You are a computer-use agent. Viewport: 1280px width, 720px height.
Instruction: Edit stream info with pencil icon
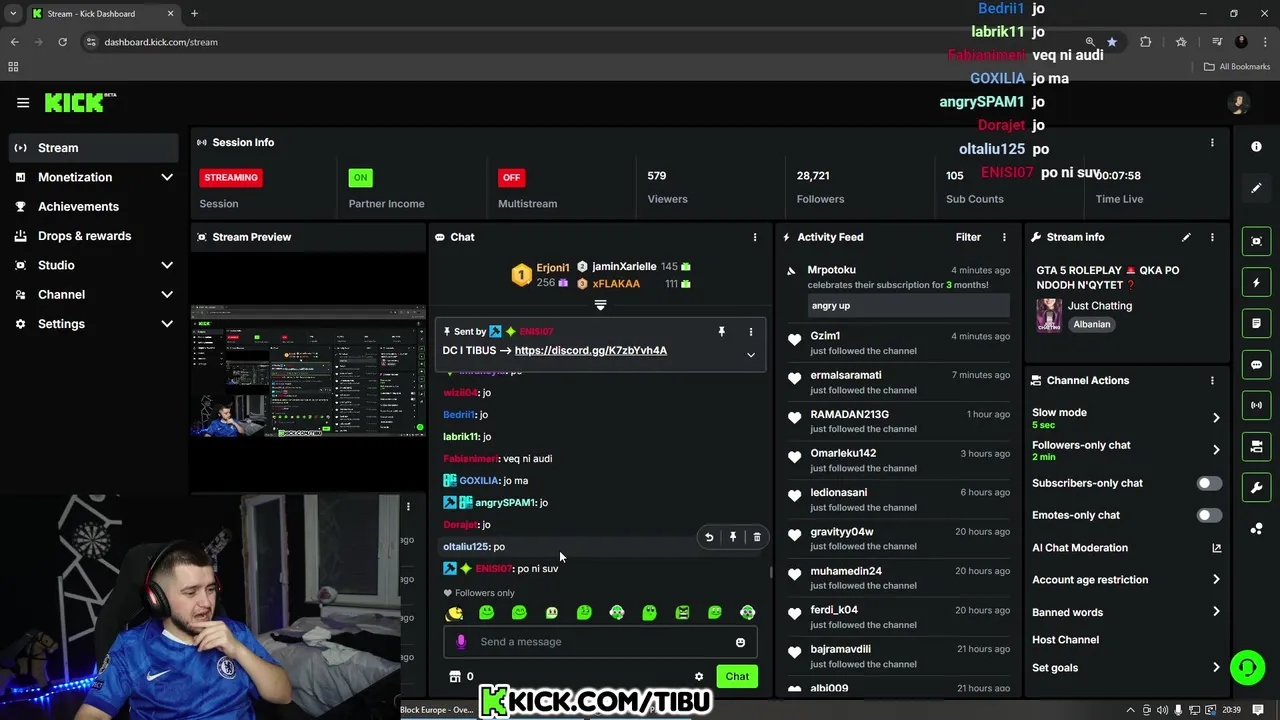pos(1186,237)
